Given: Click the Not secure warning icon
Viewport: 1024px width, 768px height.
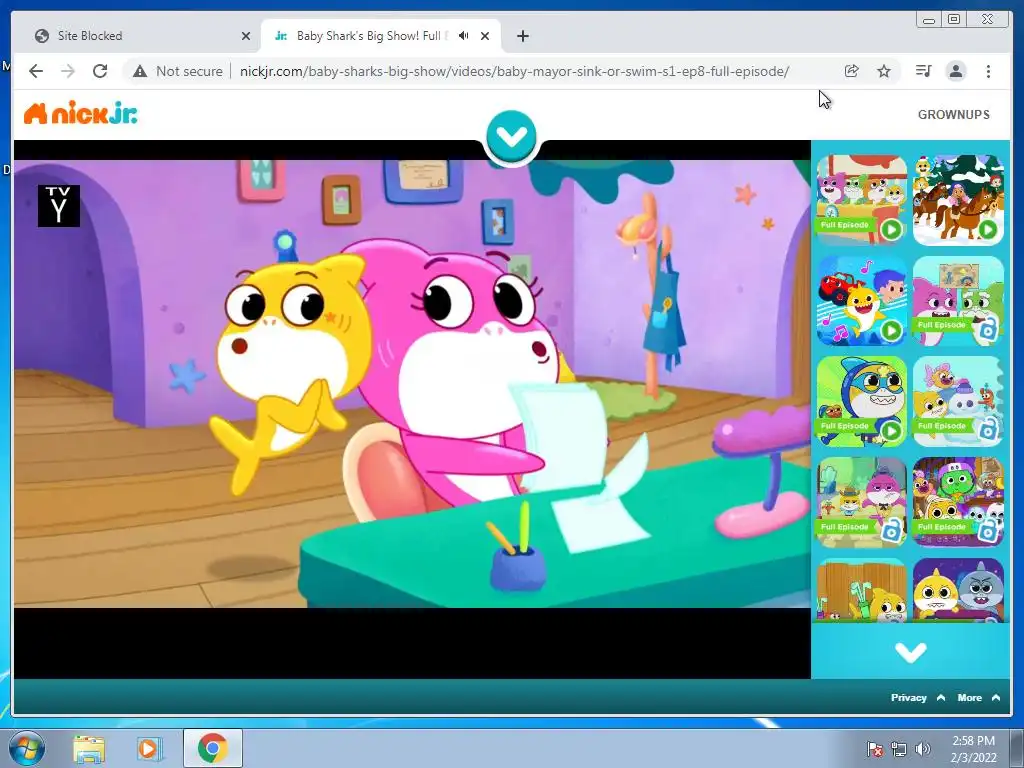Looking at the screenshot, I should point(140,71).
